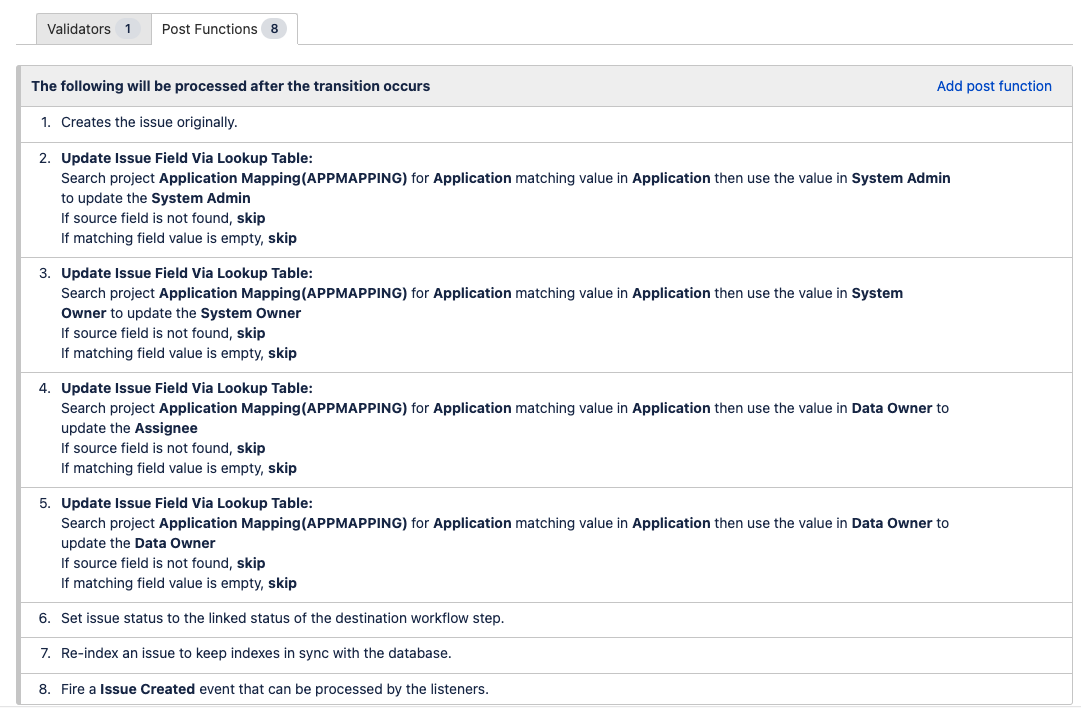Open the Add post function link
The height and width of the screenshot is (708, 1081).
994,86
